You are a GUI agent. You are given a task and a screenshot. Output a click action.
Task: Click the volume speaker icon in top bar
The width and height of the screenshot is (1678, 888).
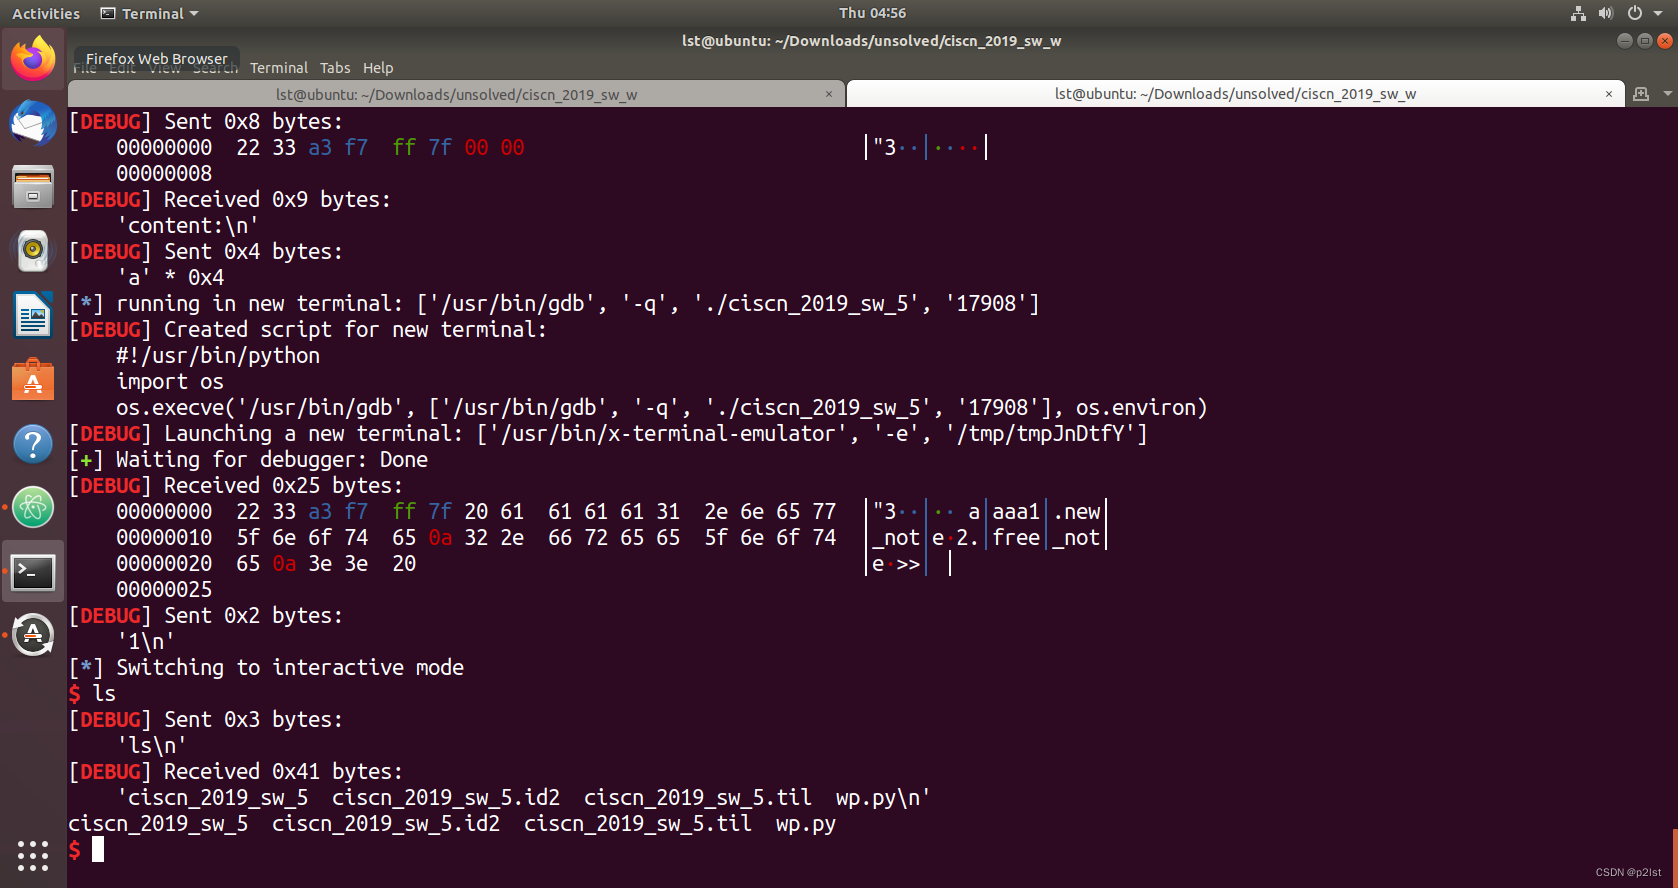1605,13
